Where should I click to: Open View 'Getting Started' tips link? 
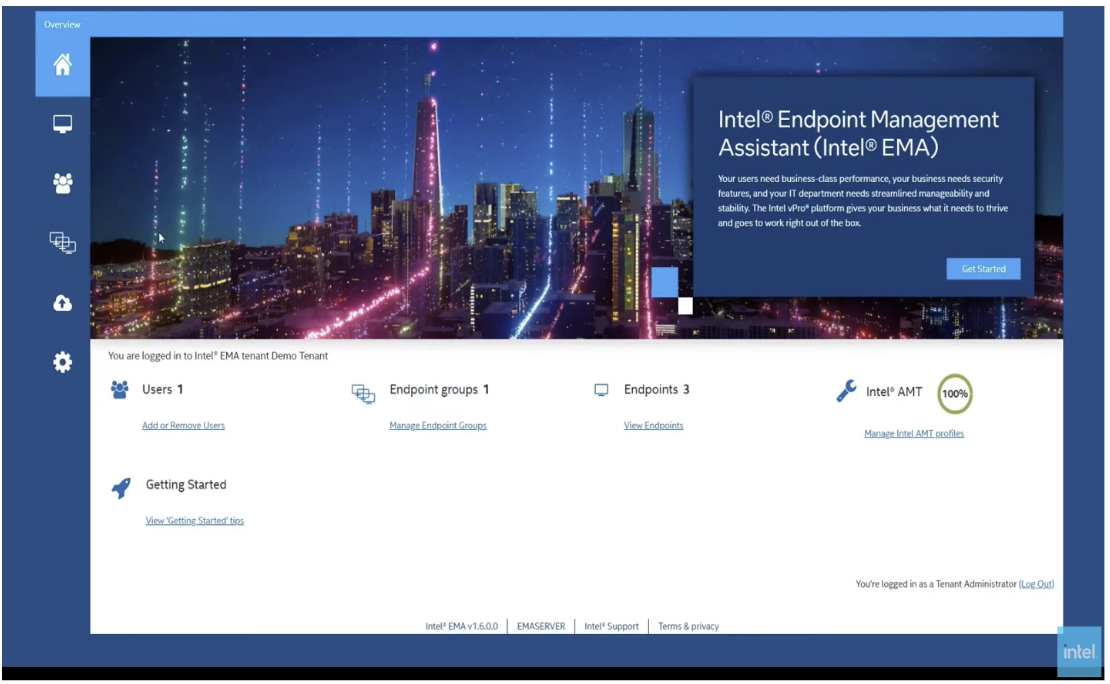(195, 521)
